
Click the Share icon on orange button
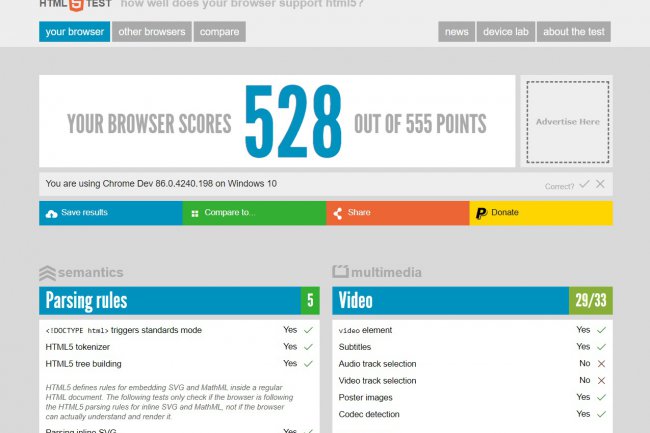click(338, 213)
